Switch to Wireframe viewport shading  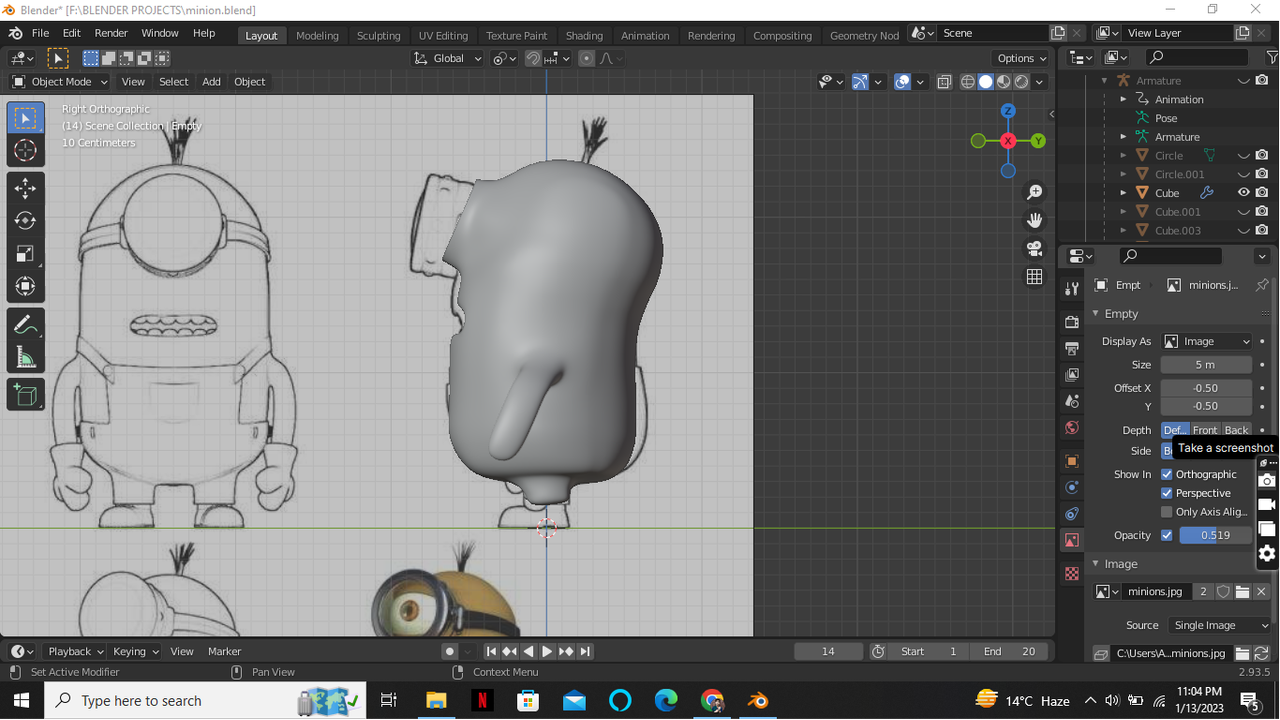pos(968,82)
